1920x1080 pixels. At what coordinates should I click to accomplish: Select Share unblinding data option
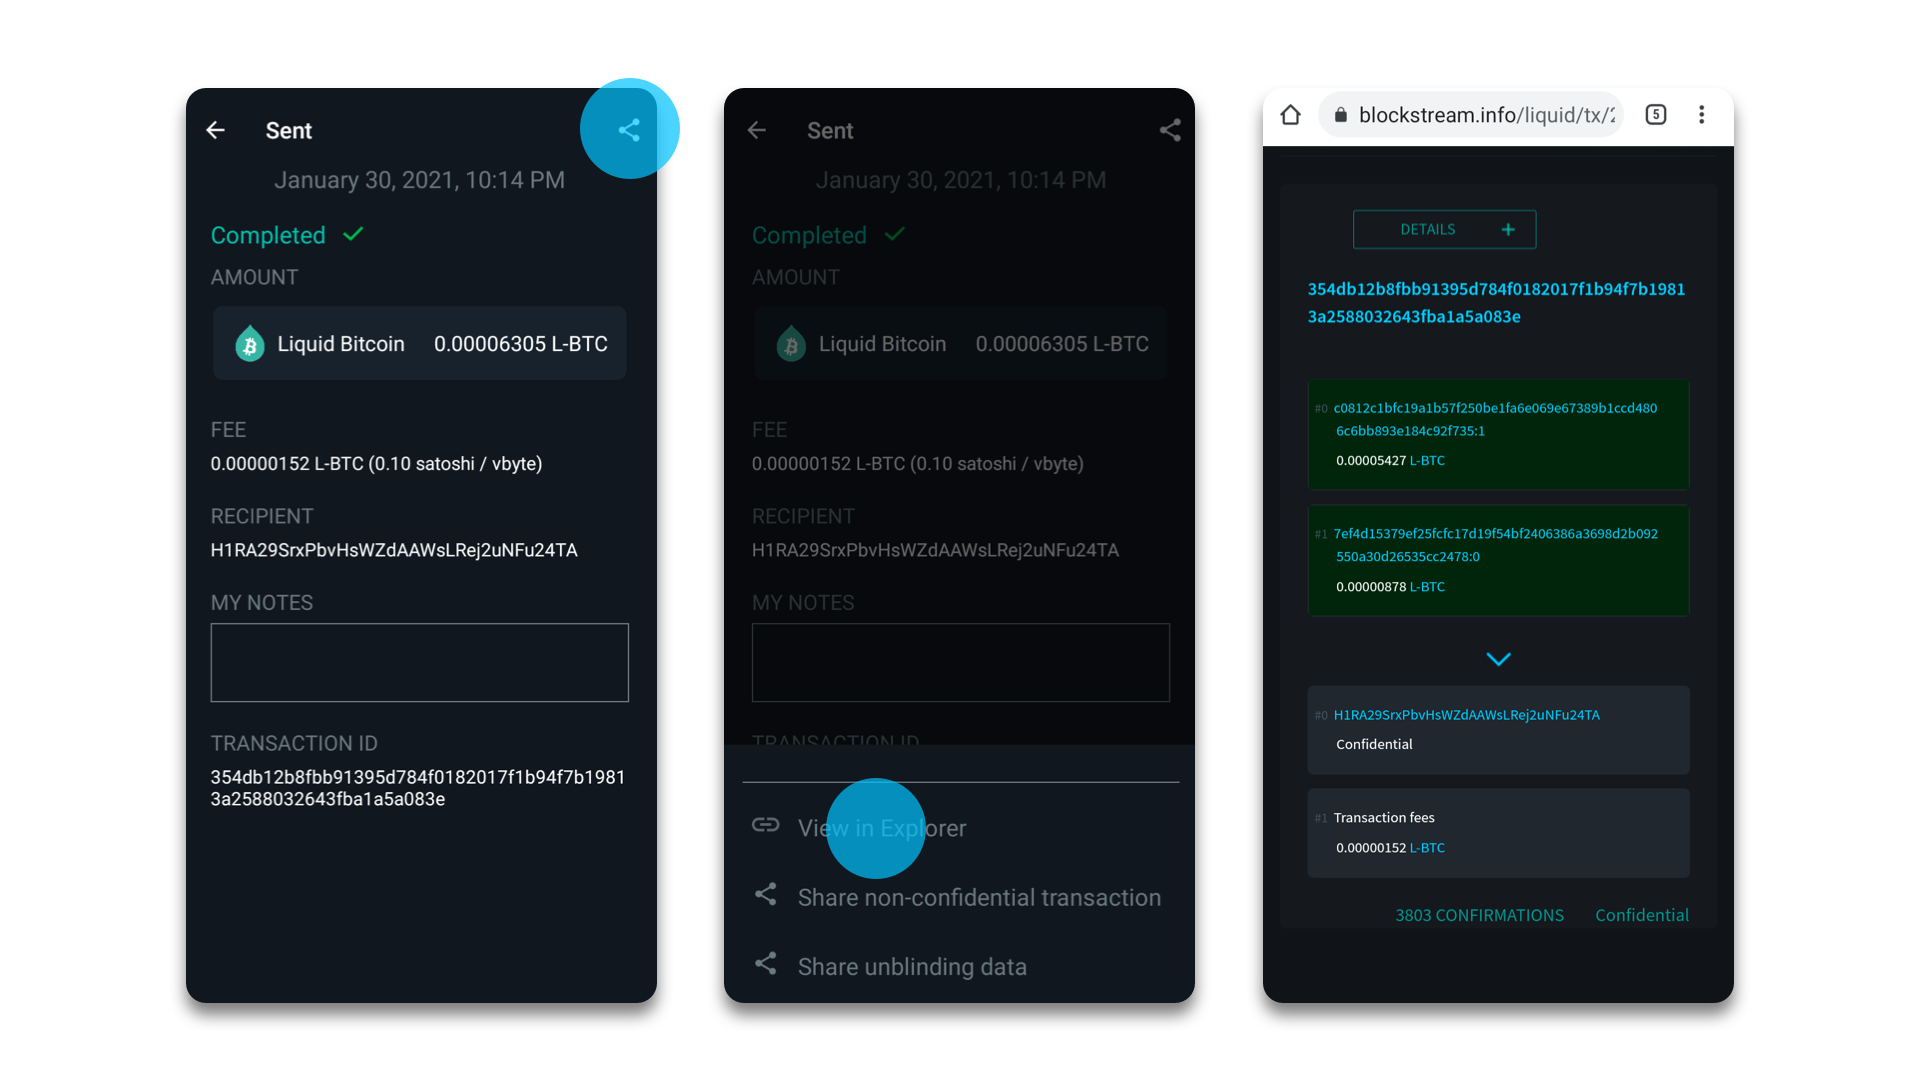tap(912, 967)
